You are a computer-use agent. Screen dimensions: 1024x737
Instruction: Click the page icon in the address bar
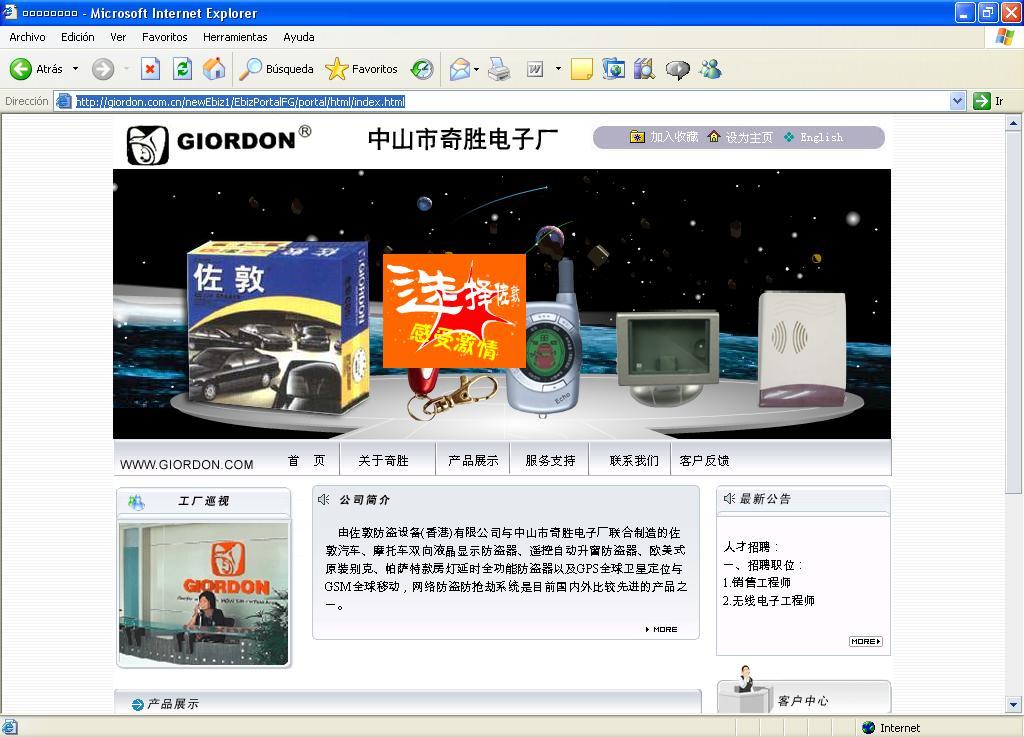click(x=64, y=101)
